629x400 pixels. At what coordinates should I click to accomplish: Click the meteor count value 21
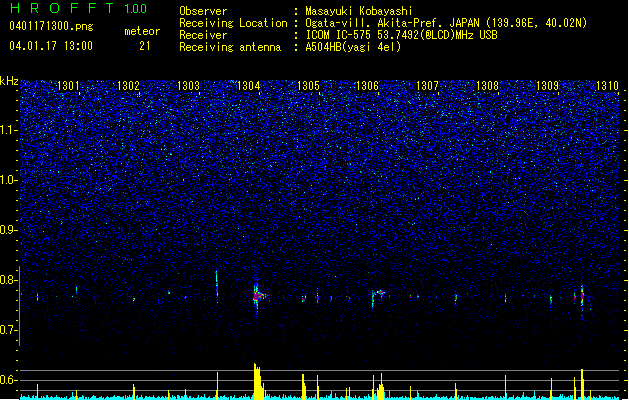click(x=145, y=46)
